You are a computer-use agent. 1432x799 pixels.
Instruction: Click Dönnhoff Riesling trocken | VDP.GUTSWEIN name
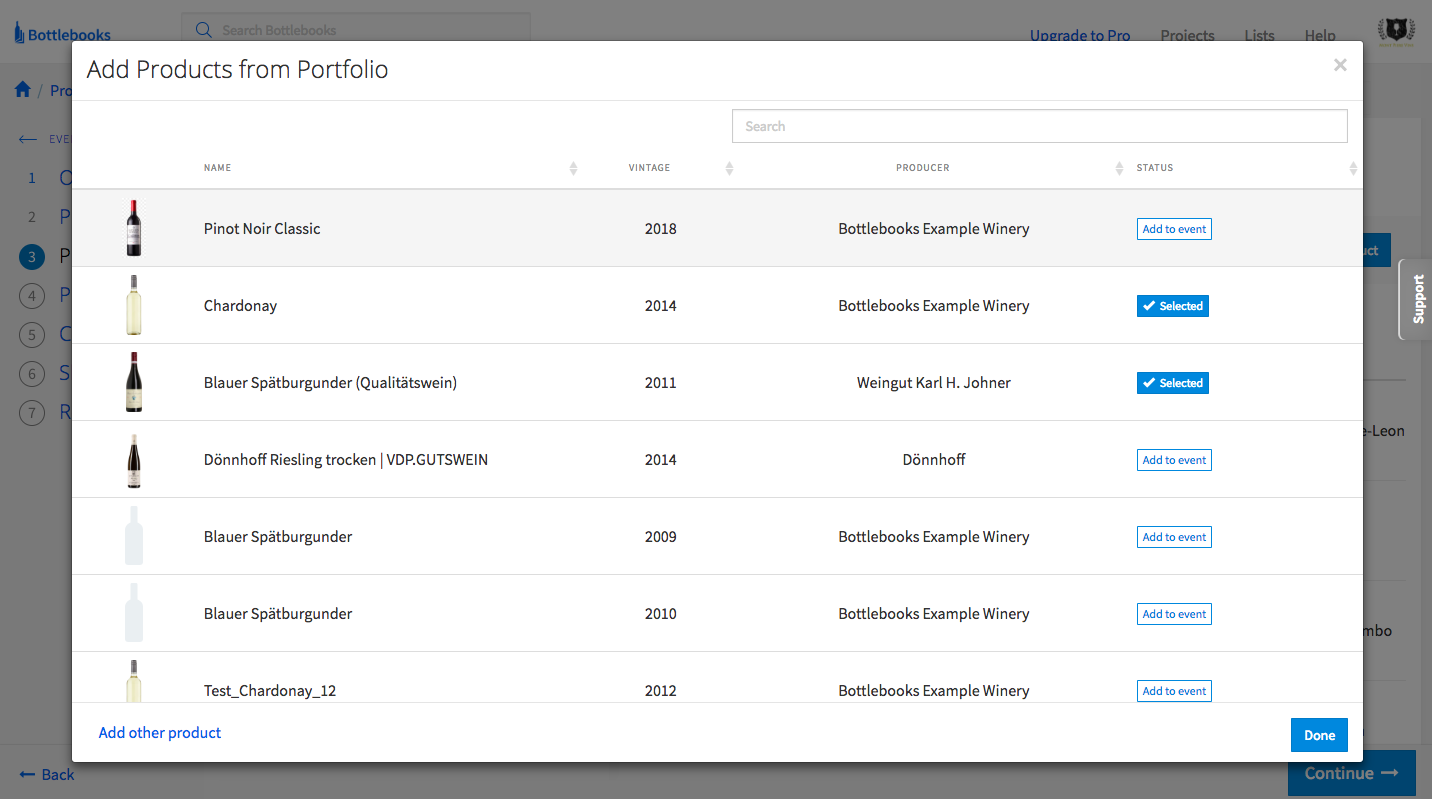pos(346,460)
